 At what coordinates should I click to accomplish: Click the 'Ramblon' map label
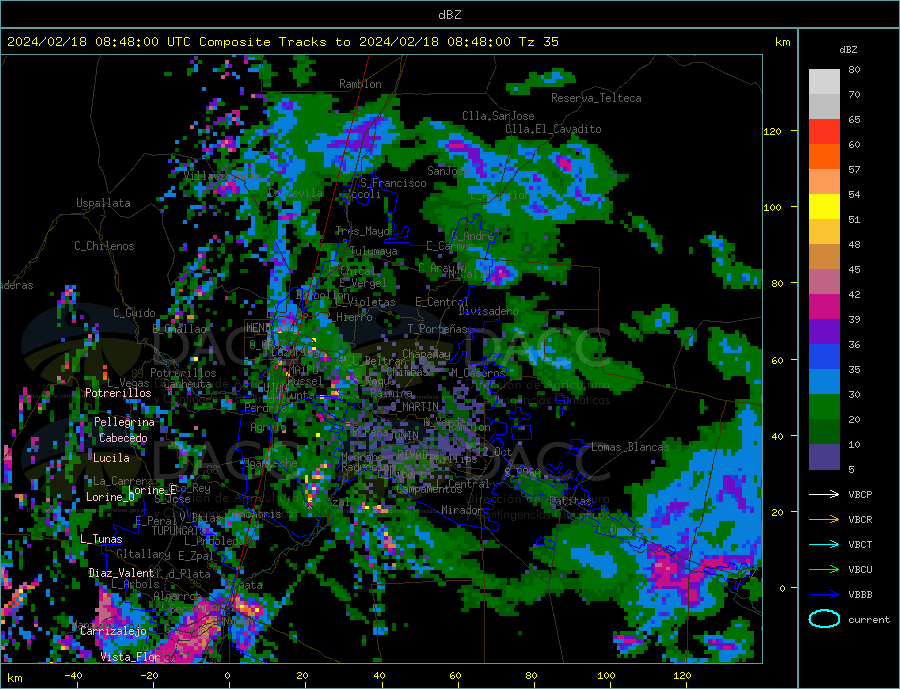pyautogui.click(x=360, y=84)
